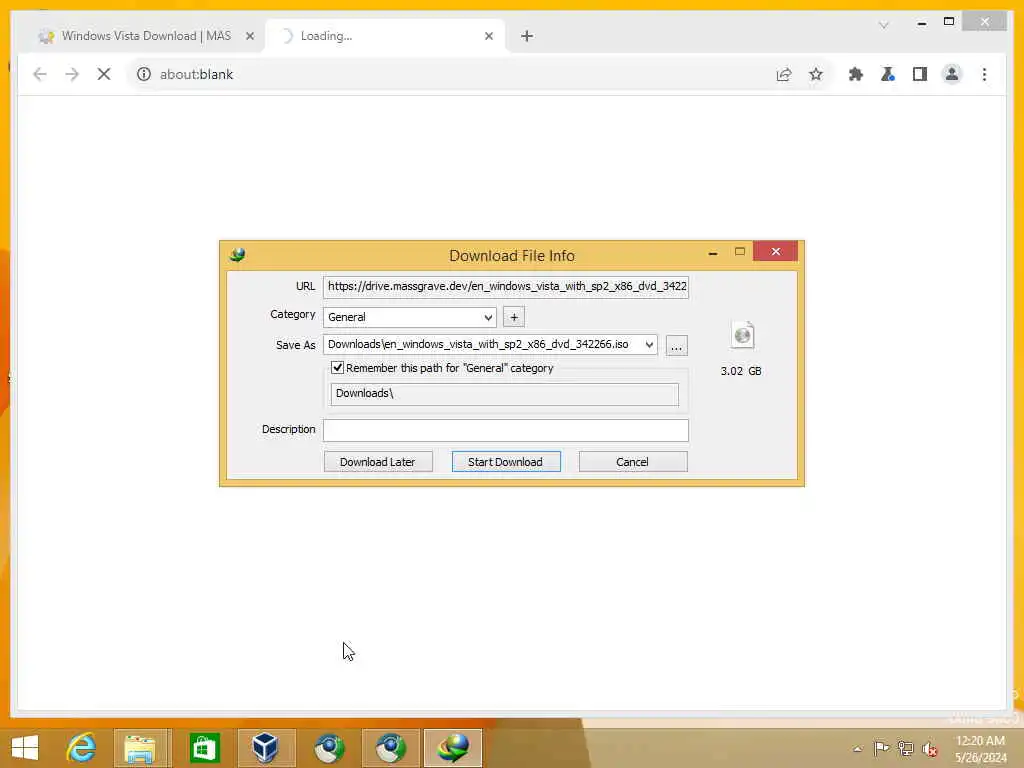Cancel the Download File Info dialog
Screen dimensions: 1024x768
[632, 462]
